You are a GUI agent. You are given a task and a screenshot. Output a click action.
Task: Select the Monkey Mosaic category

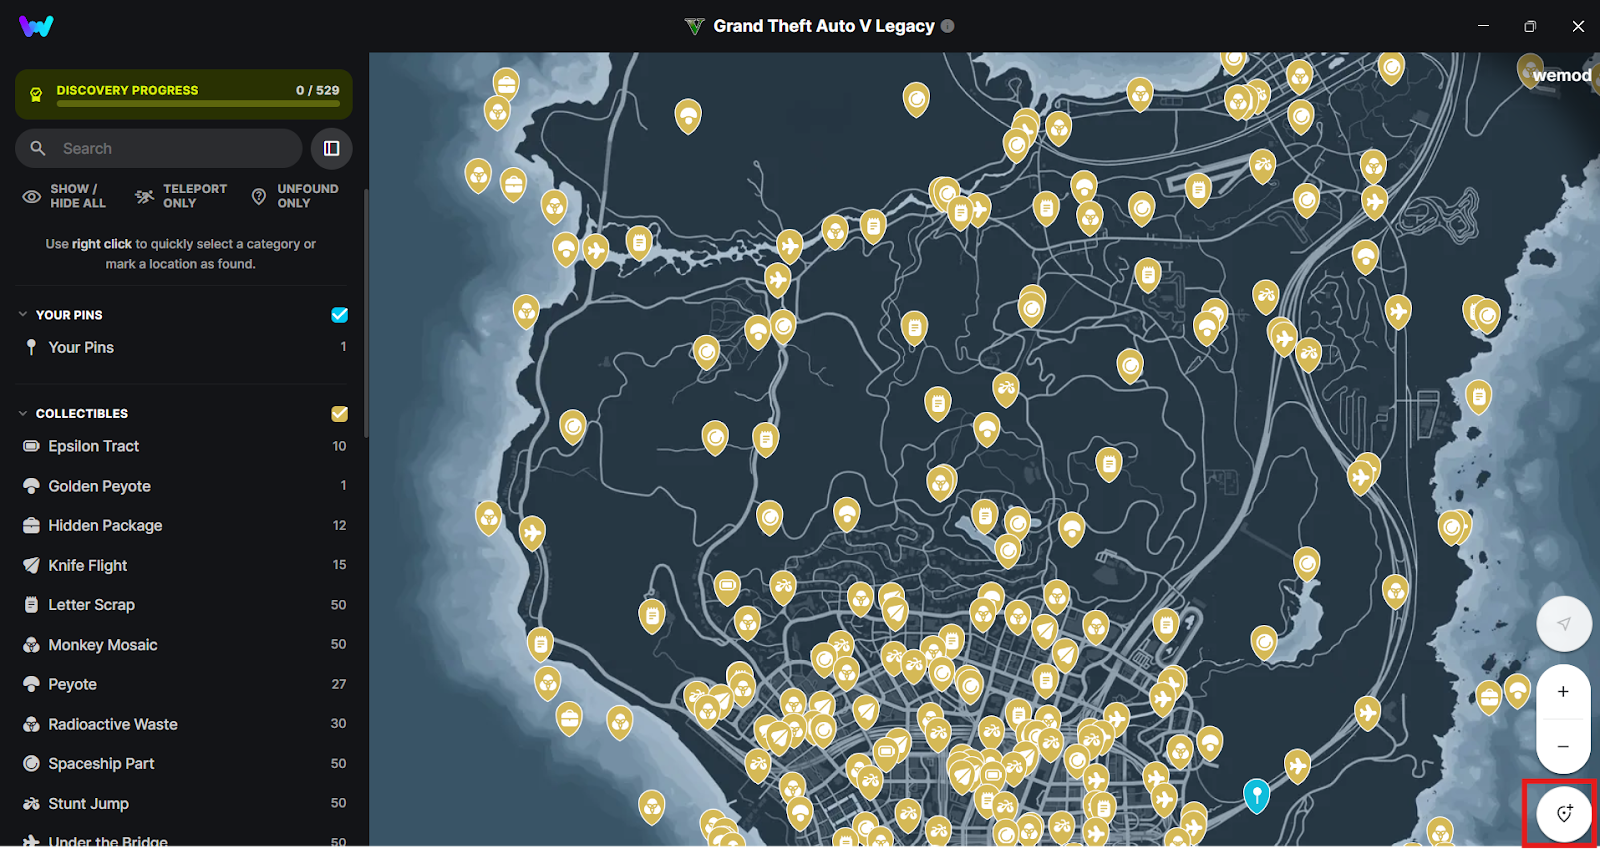pyautogui.click(x=184, y=645)
